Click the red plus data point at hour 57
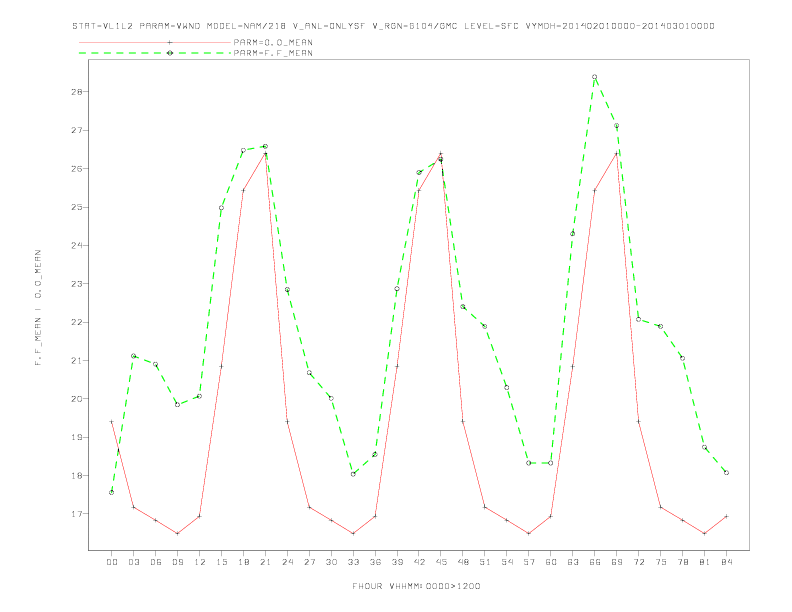Image resolution: width=792 pixels, height=612 pixels. [529, 533]
